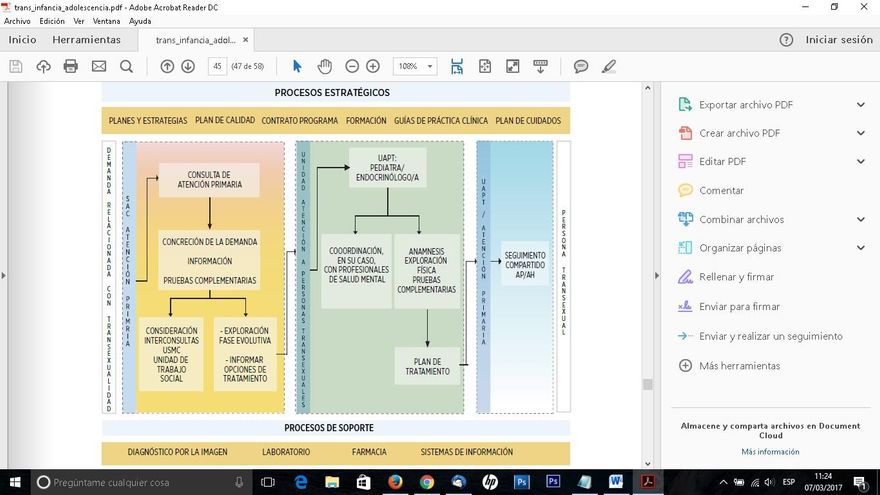This screenshot has height=495, width=880.
Task: Click the zoom in plus button
Action: pos(373,66)
